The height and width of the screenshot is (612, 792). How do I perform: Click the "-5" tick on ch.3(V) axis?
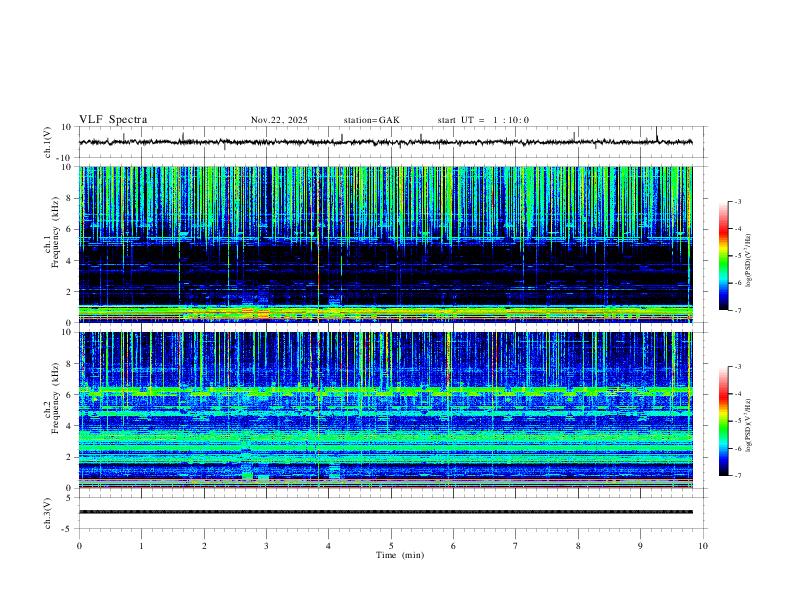68,529
